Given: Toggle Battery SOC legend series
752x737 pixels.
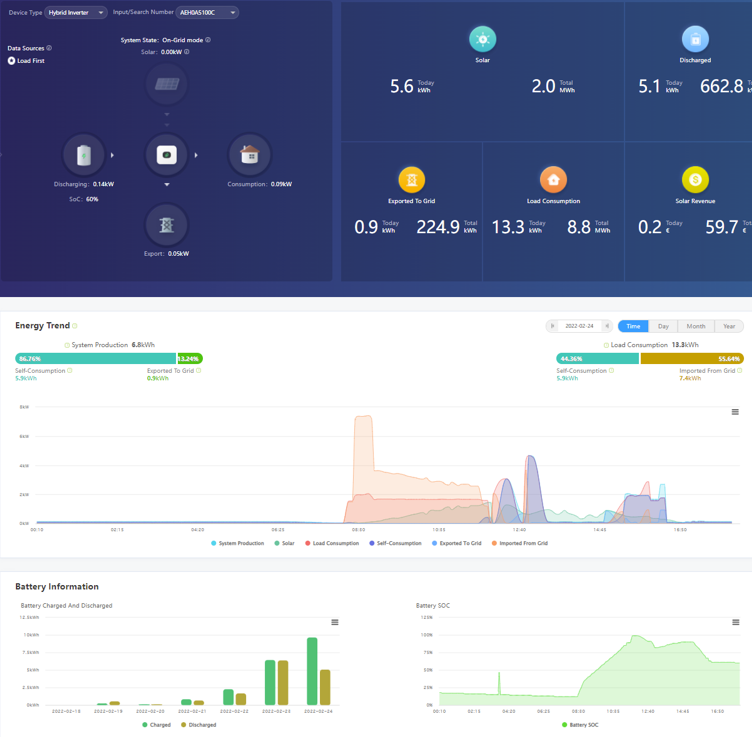Looking at the screenshot, I should 580,725.
